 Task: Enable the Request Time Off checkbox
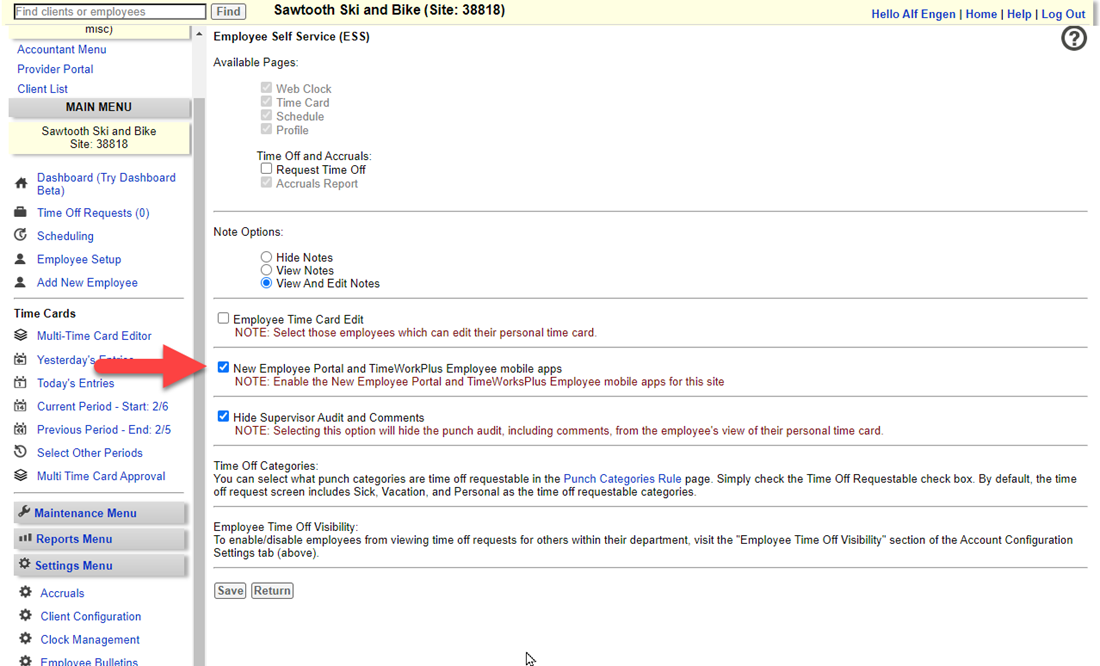pos(266,169)
